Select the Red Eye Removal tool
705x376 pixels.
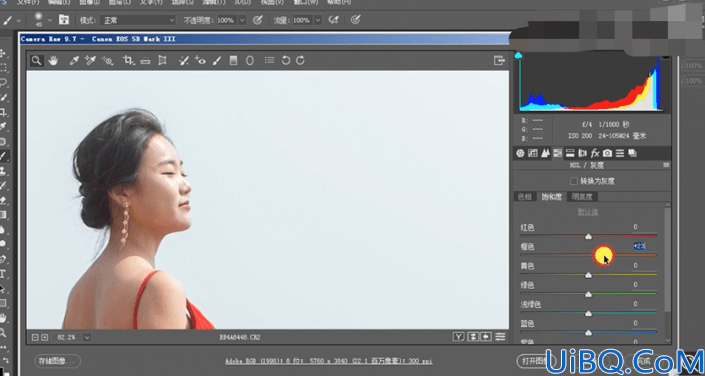point(200,61)
